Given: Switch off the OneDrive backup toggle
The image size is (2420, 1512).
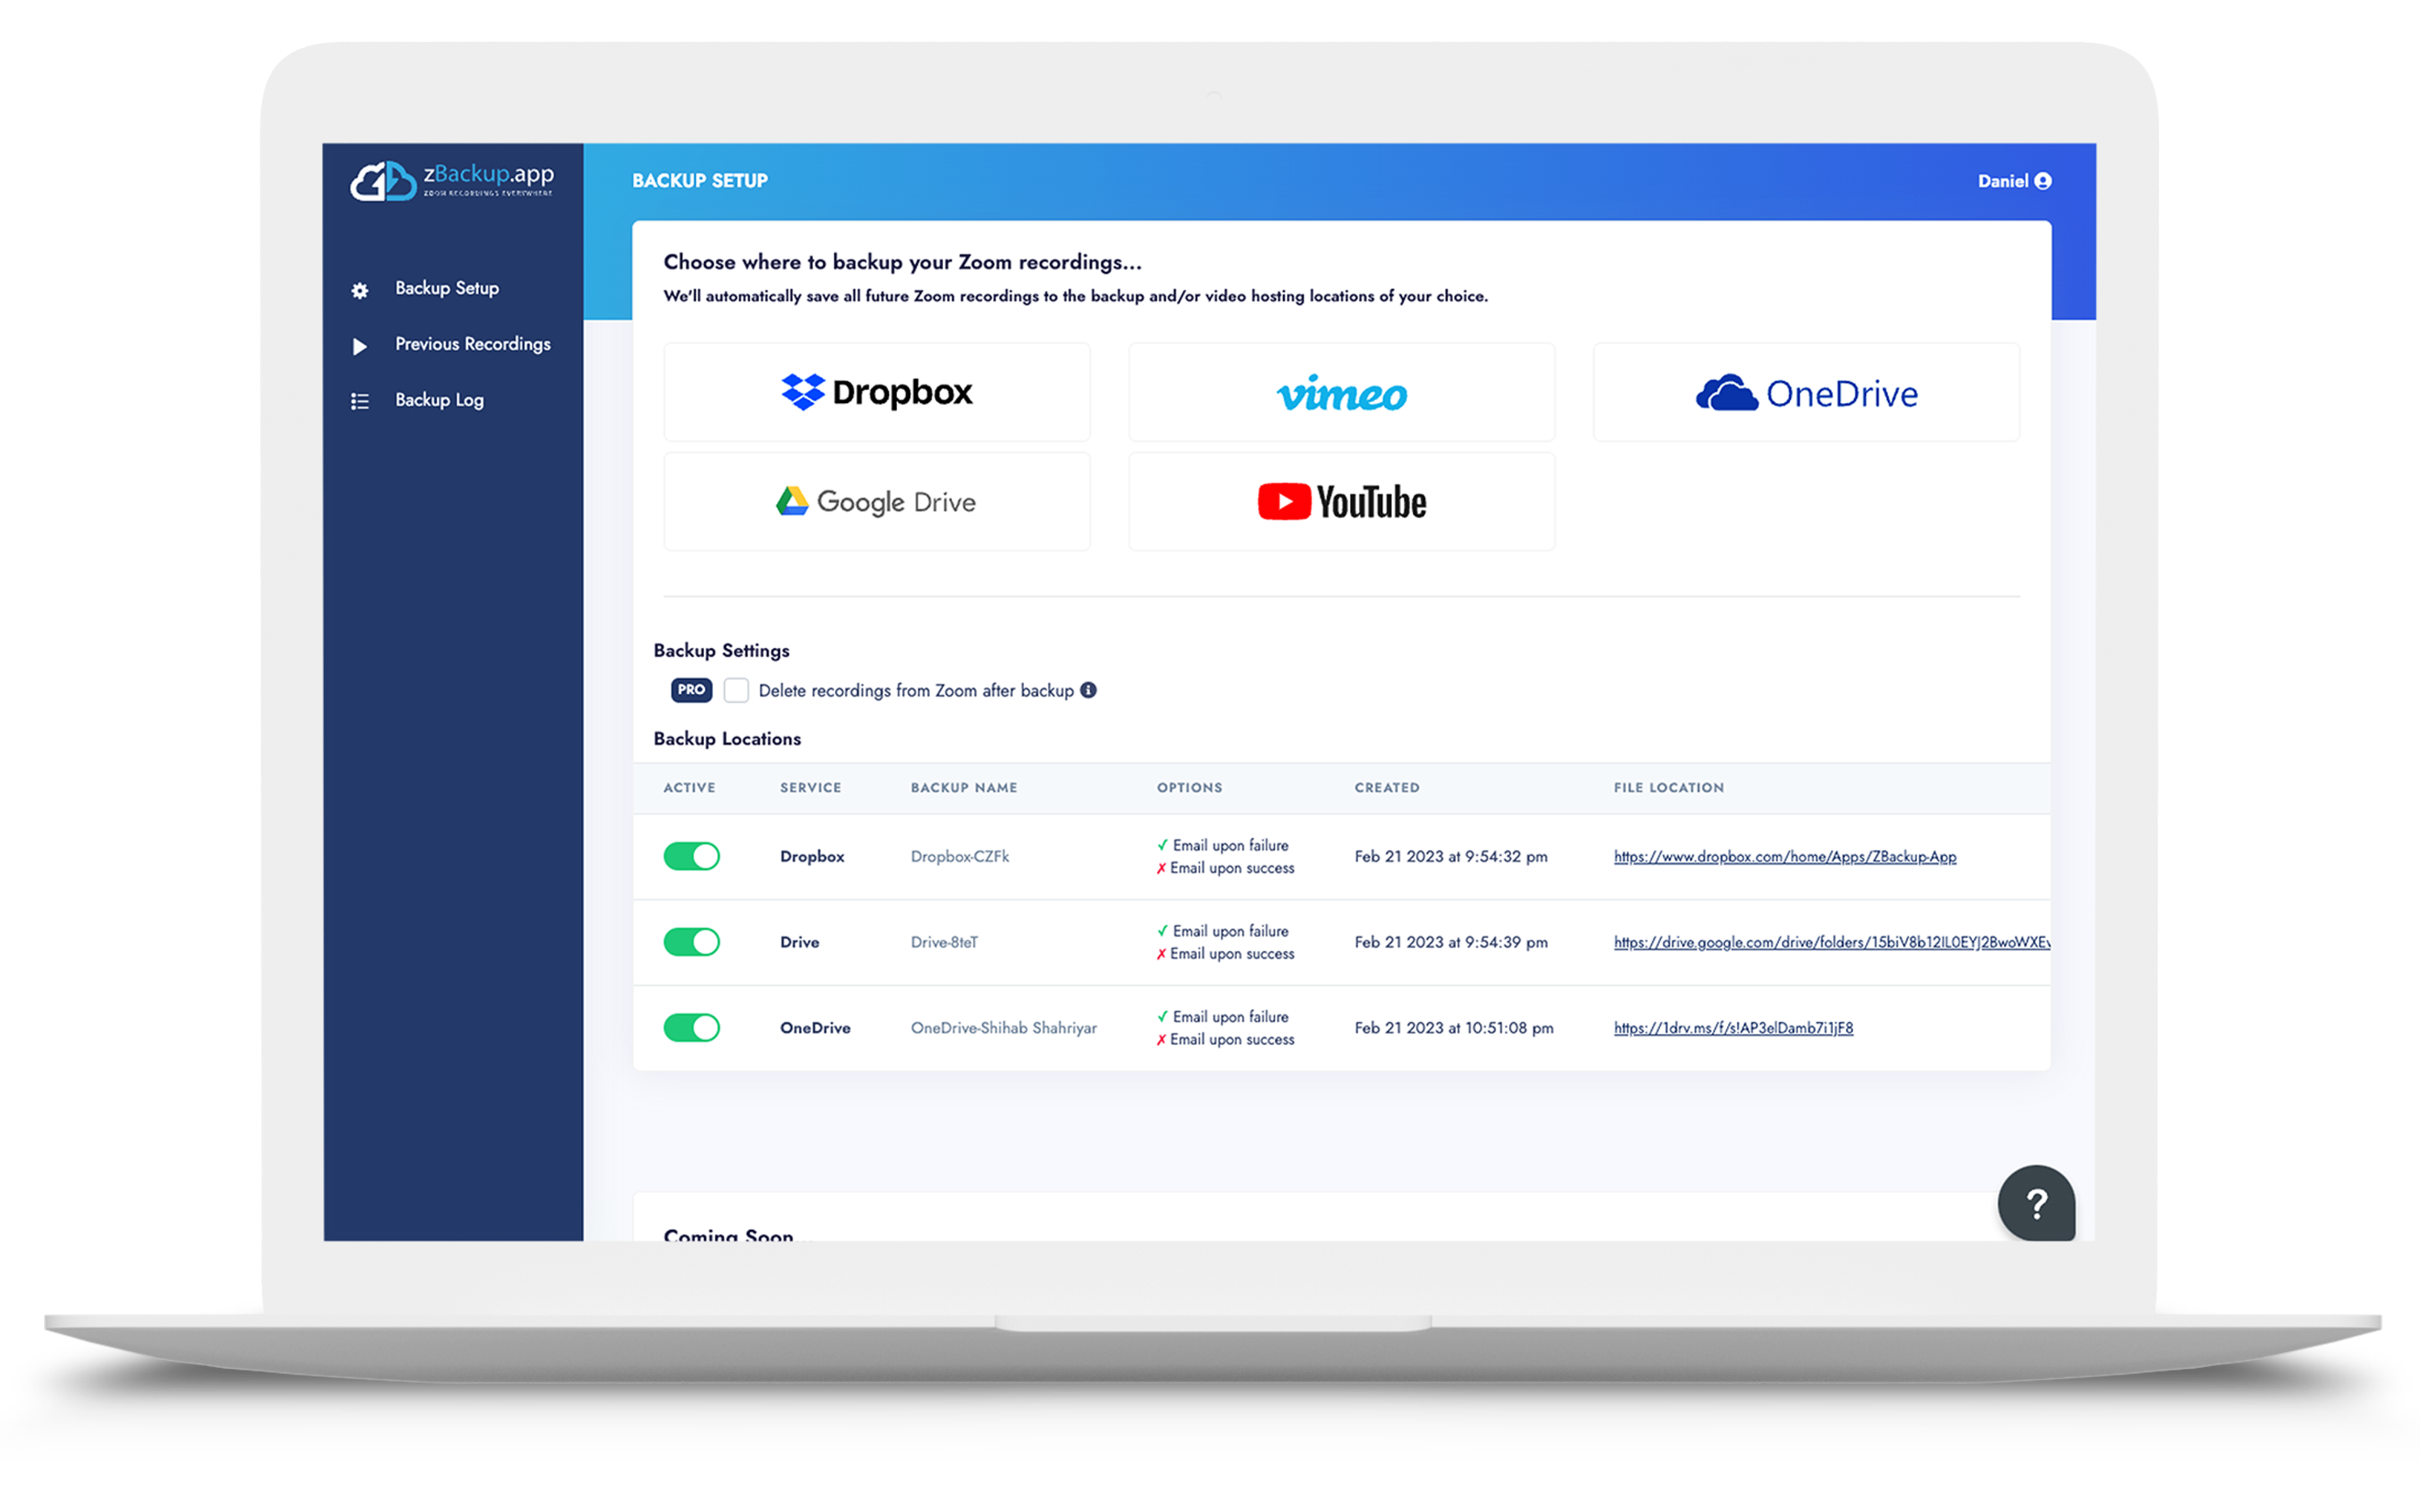Looking at the screenshot, I should (x=691, y=1028).
